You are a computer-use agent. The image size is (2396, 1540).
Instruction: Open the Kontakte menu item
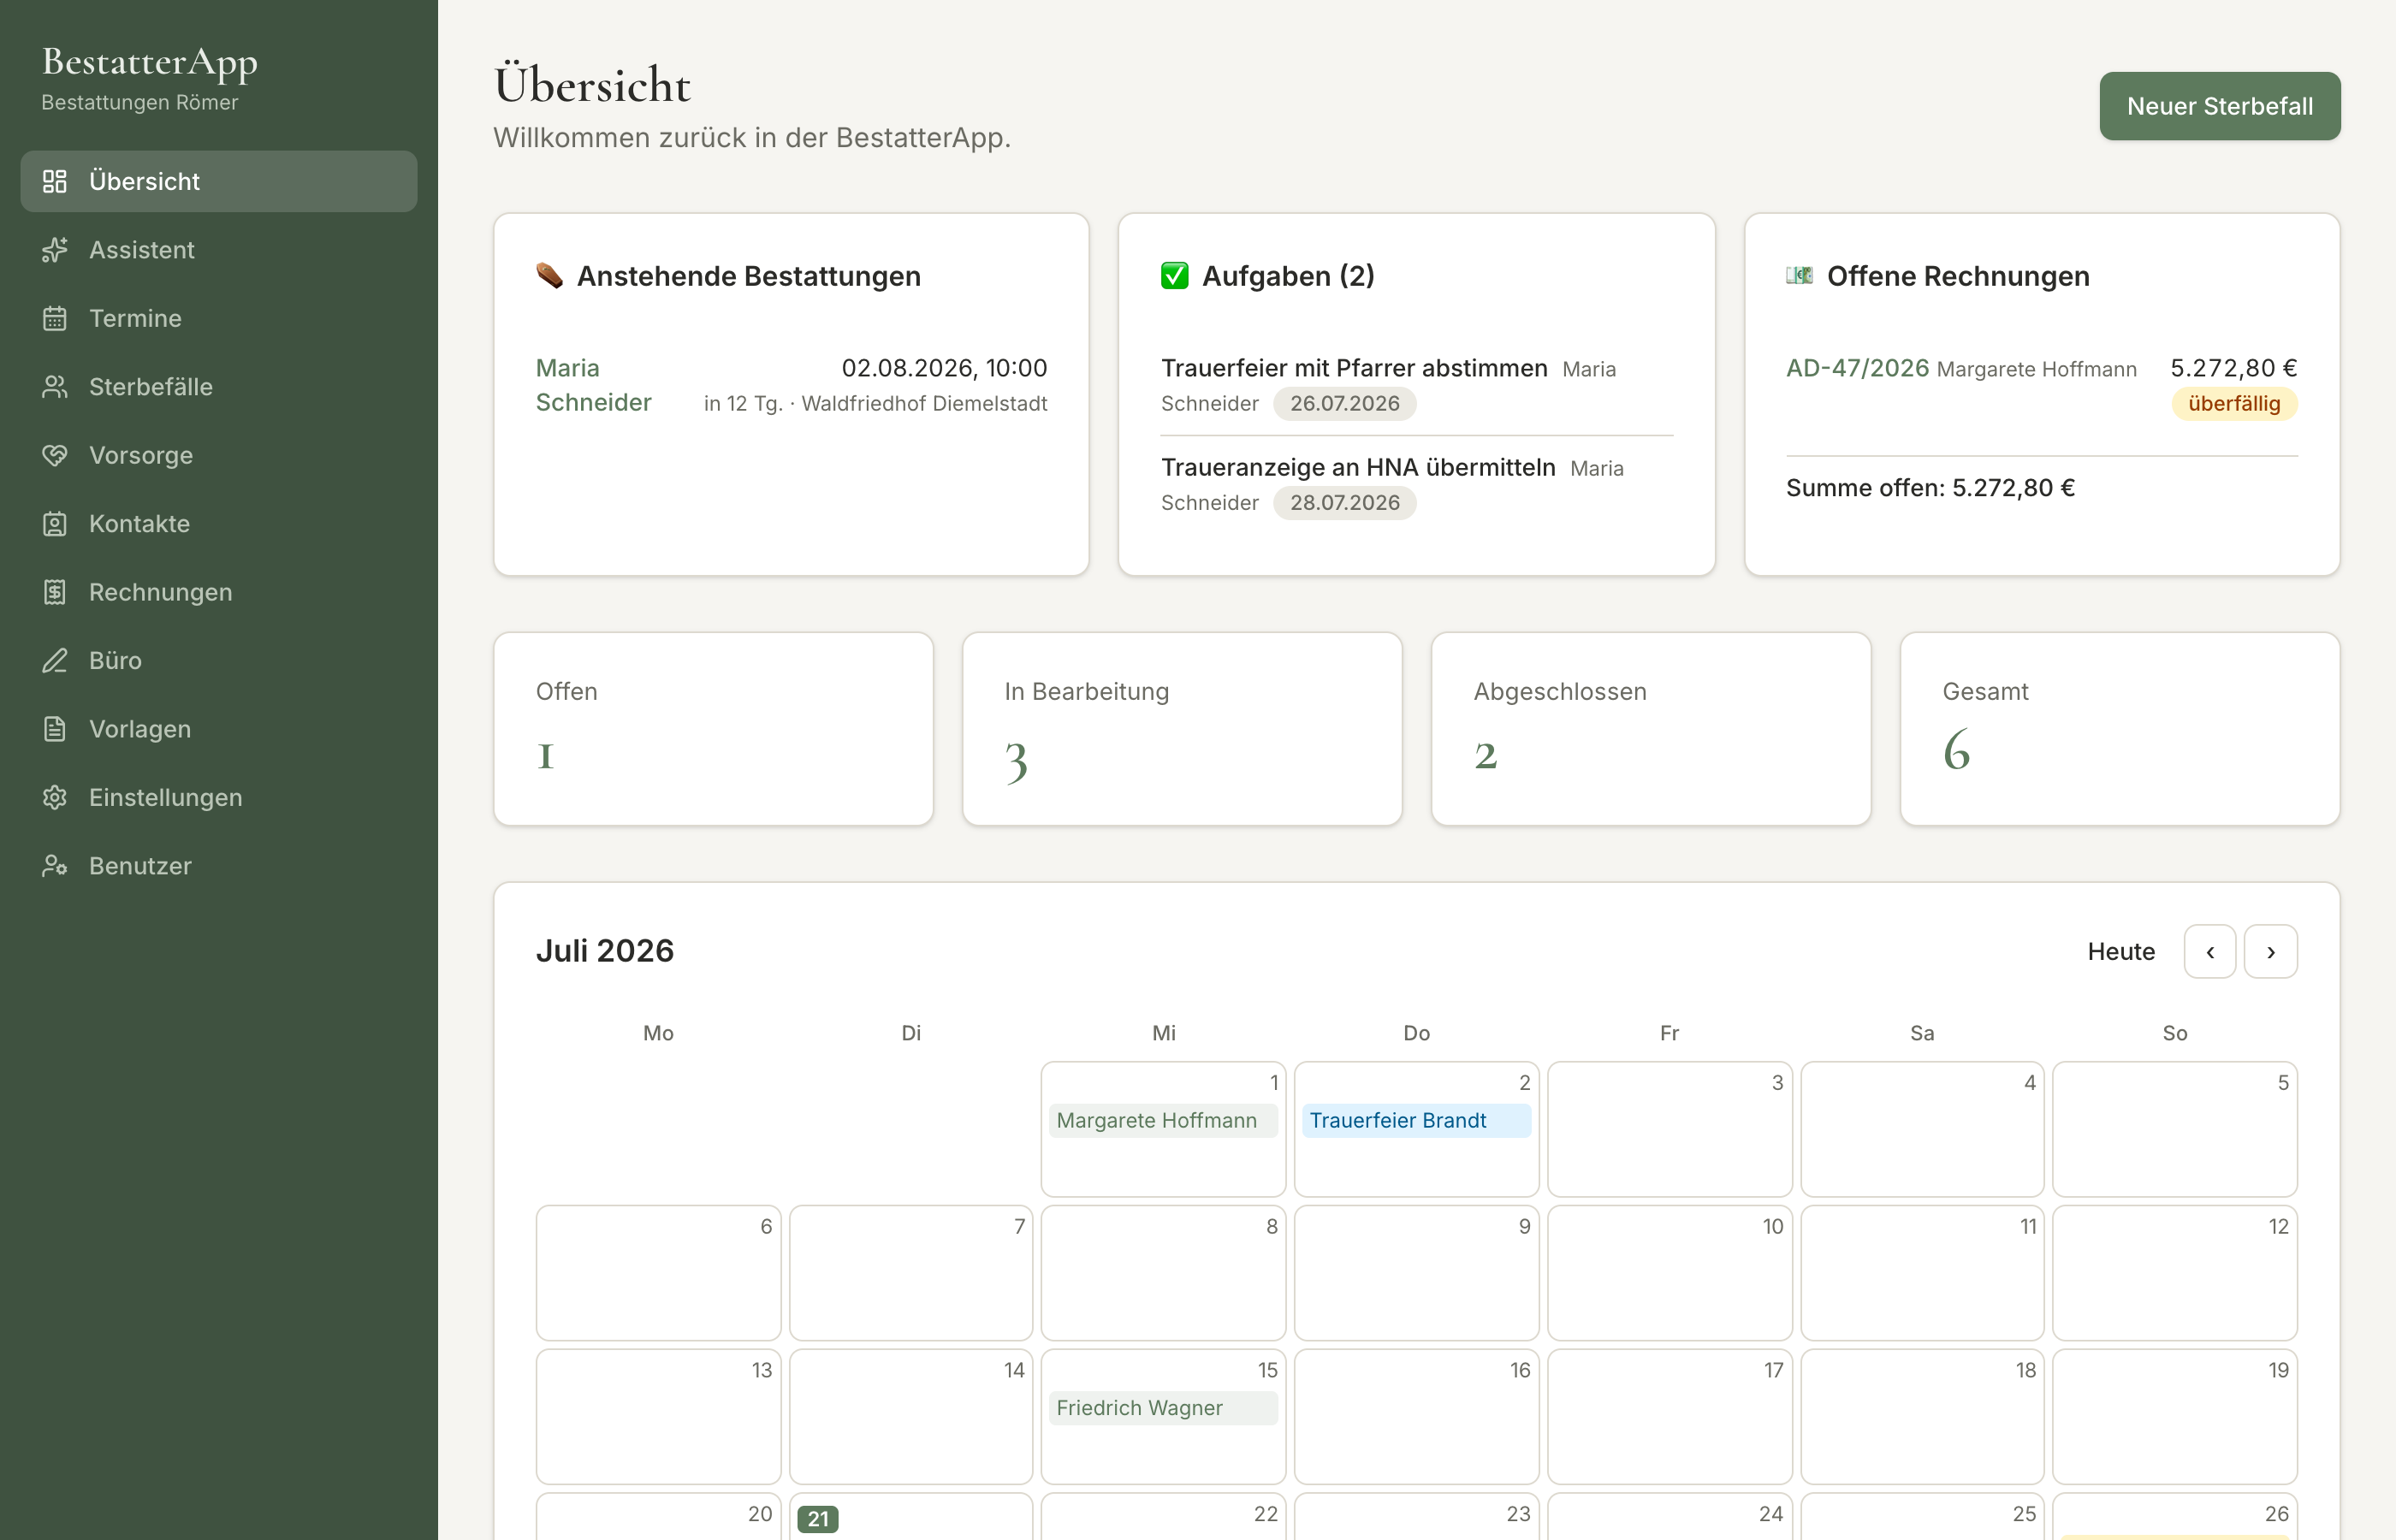[219, 524]
